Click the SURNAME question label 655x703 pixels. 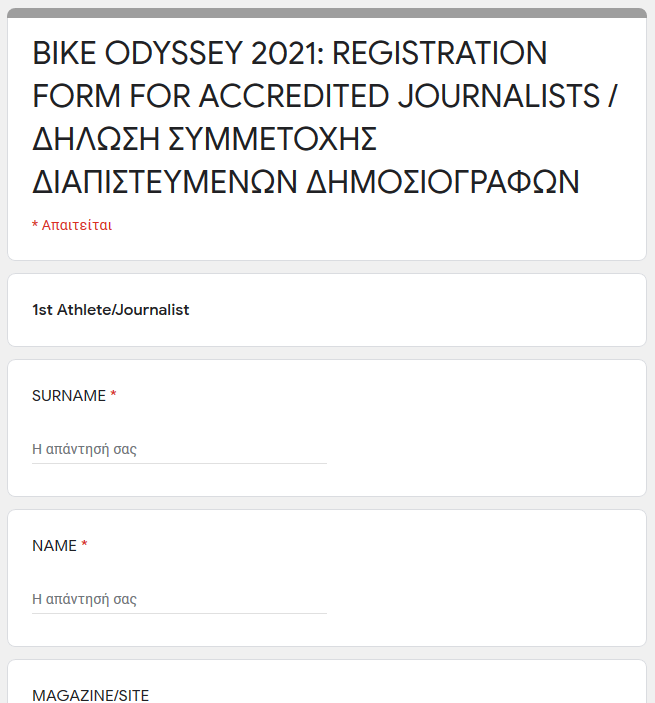coord(69,396)
